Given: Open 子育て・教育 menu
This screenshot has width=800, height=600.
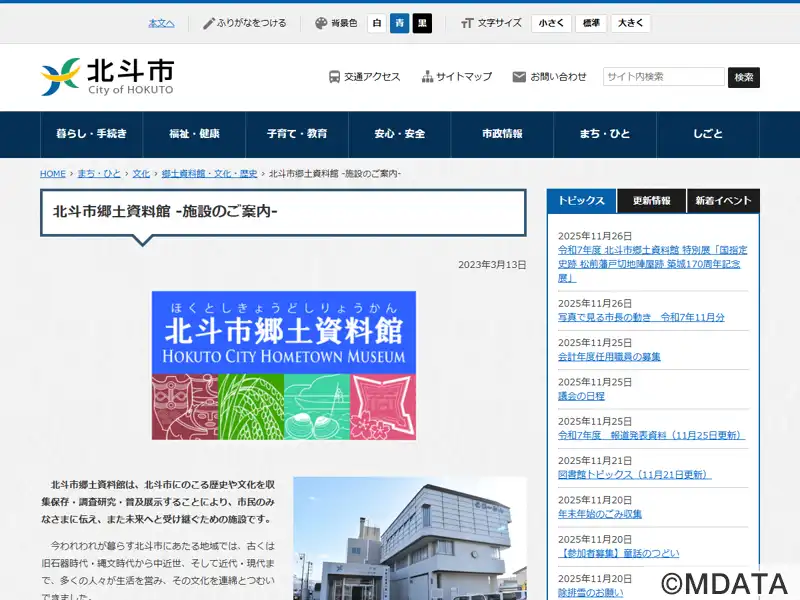Looking at the screenshot, I should pos(297,134).
